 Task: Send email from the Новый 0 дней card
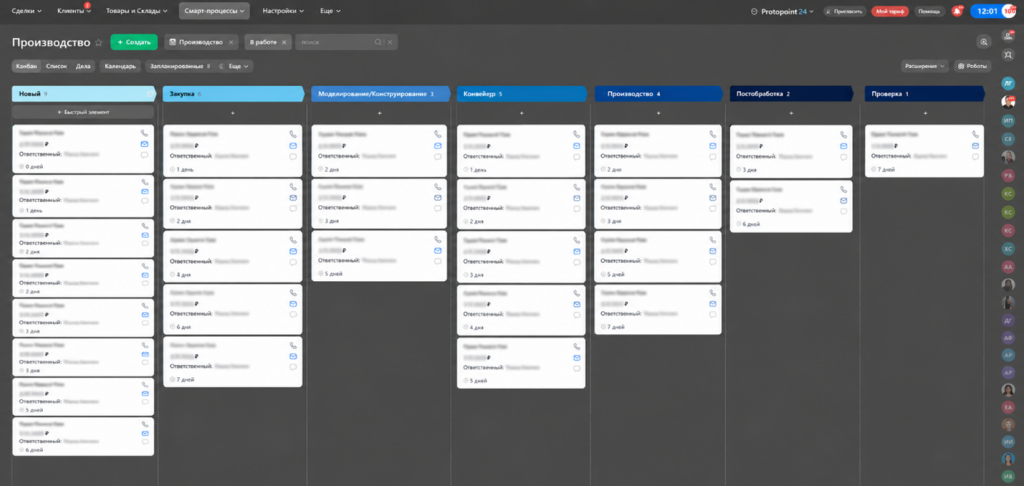(x=144, y=144)
